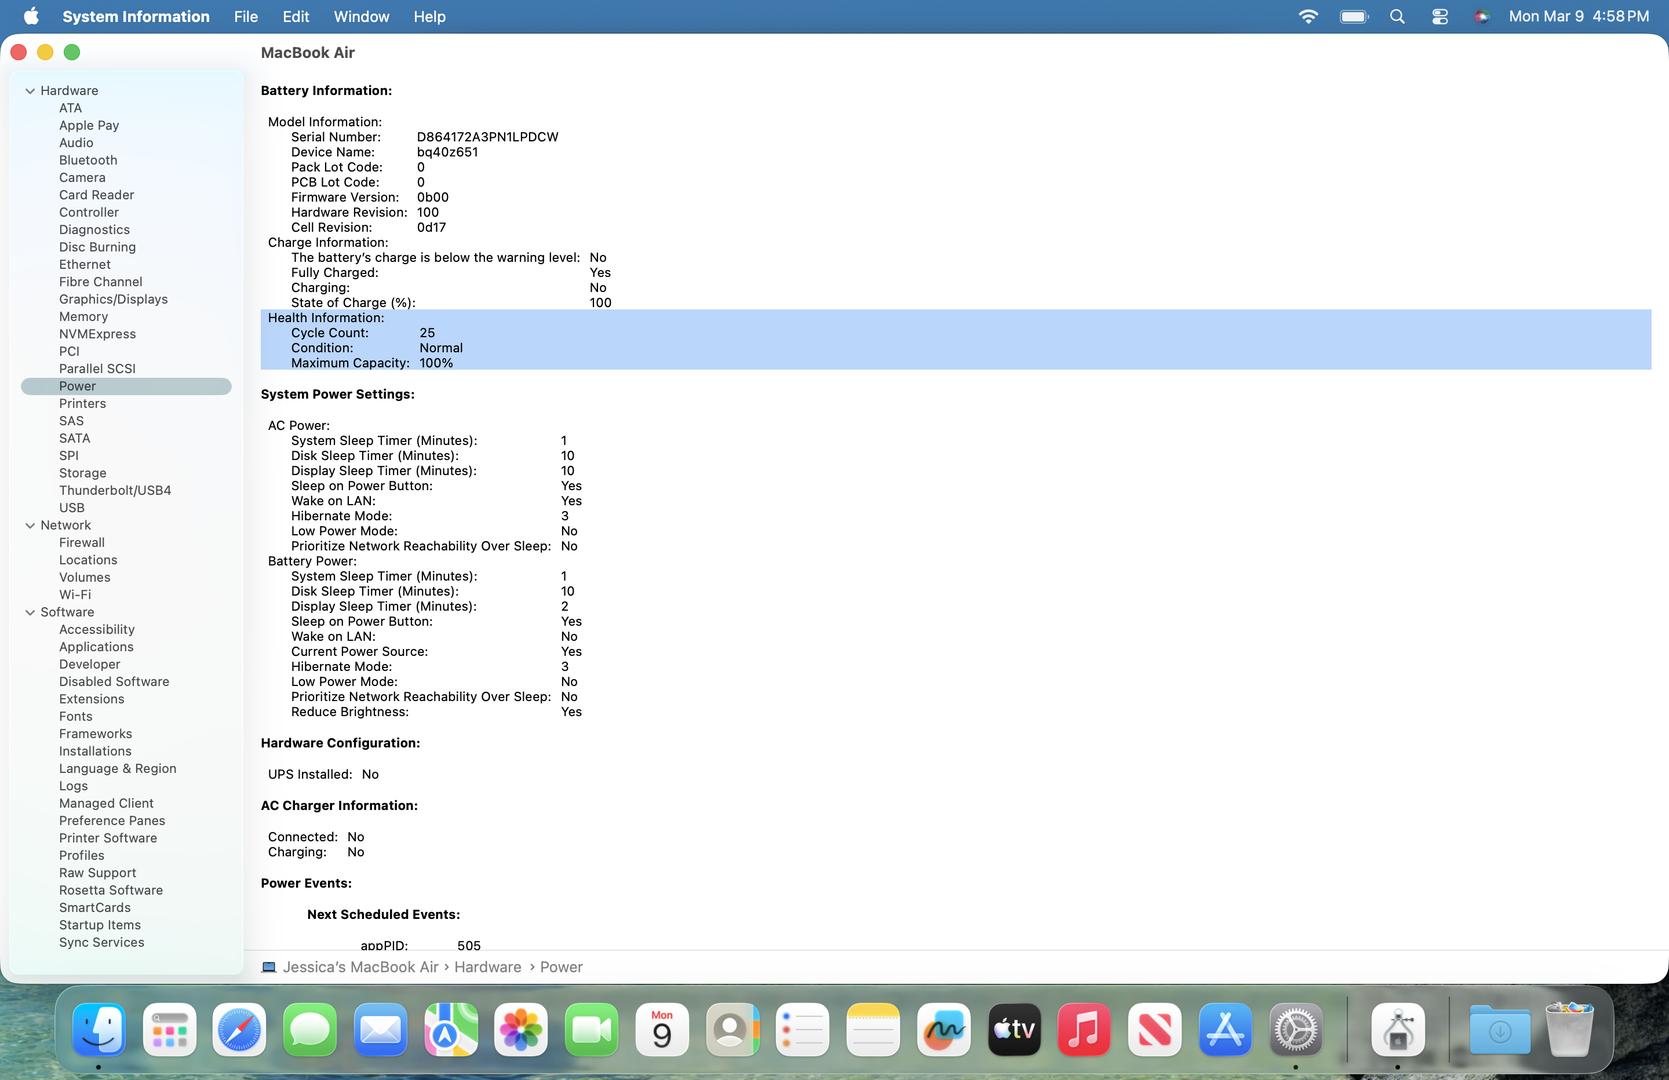Open the System Information app menu
Image resolution: width=1669 pixels, height=1080 pixels.
click(136, 16)
